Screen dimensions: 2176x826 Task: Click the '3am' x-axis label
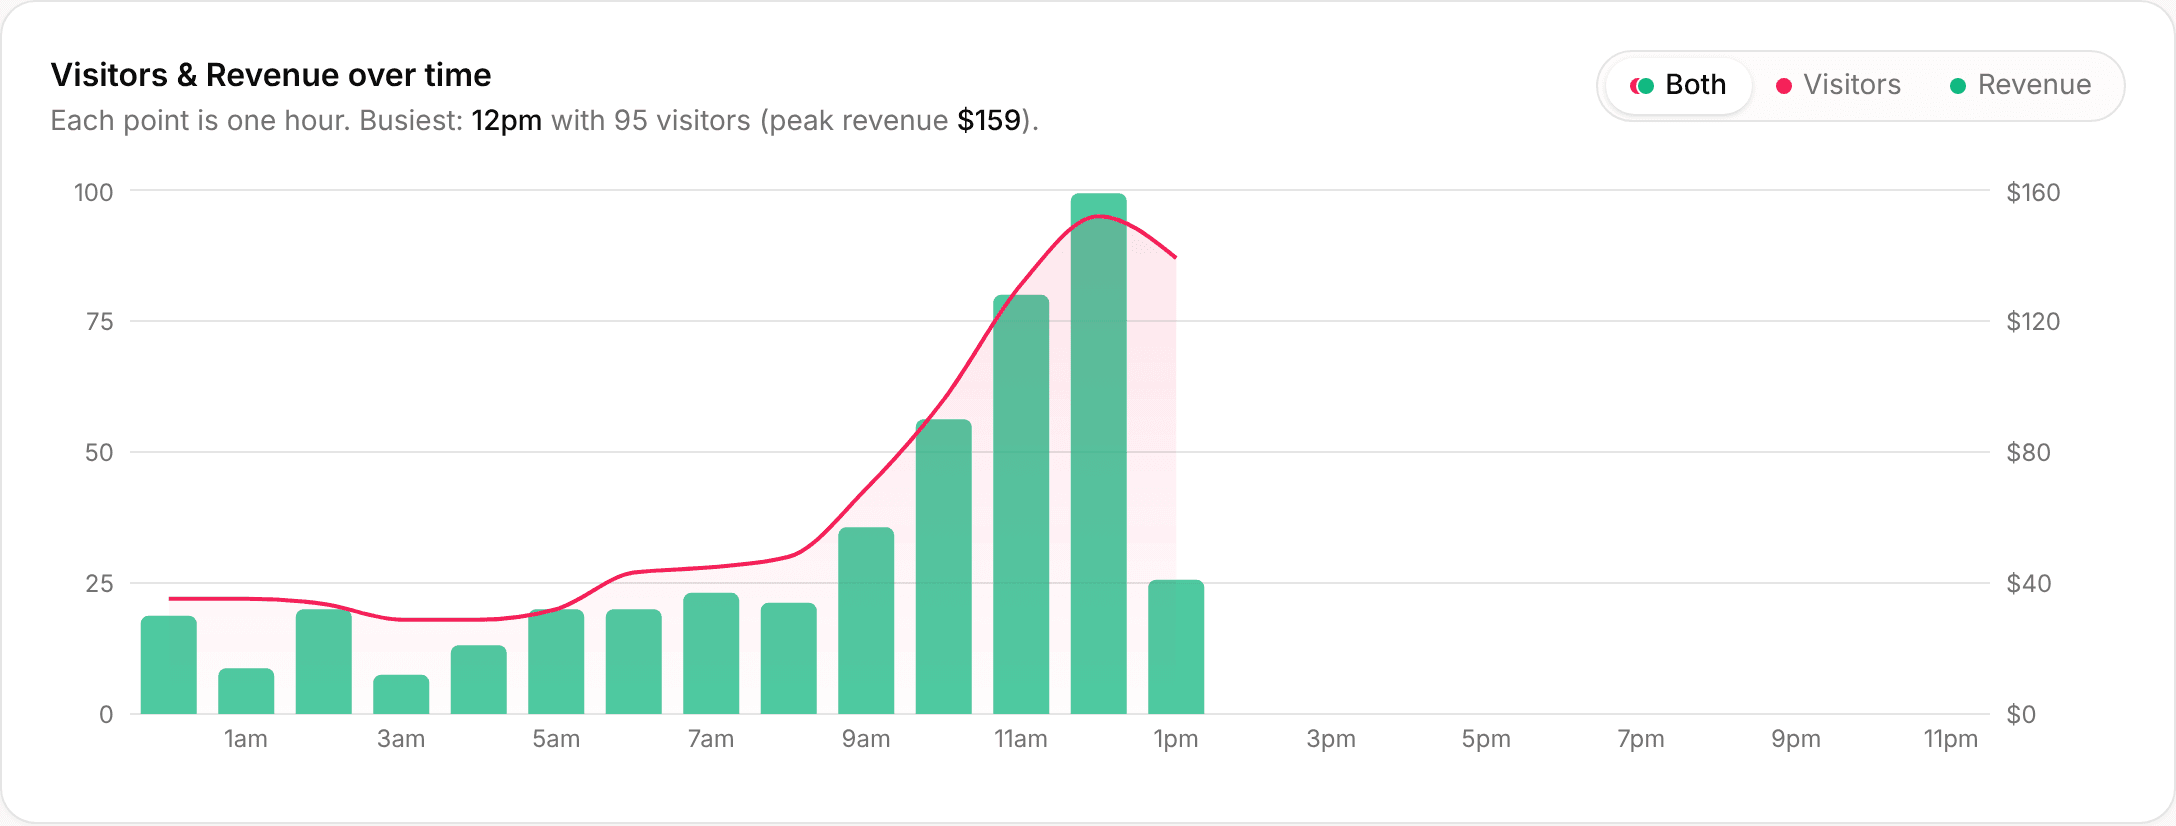click(401, 739)
